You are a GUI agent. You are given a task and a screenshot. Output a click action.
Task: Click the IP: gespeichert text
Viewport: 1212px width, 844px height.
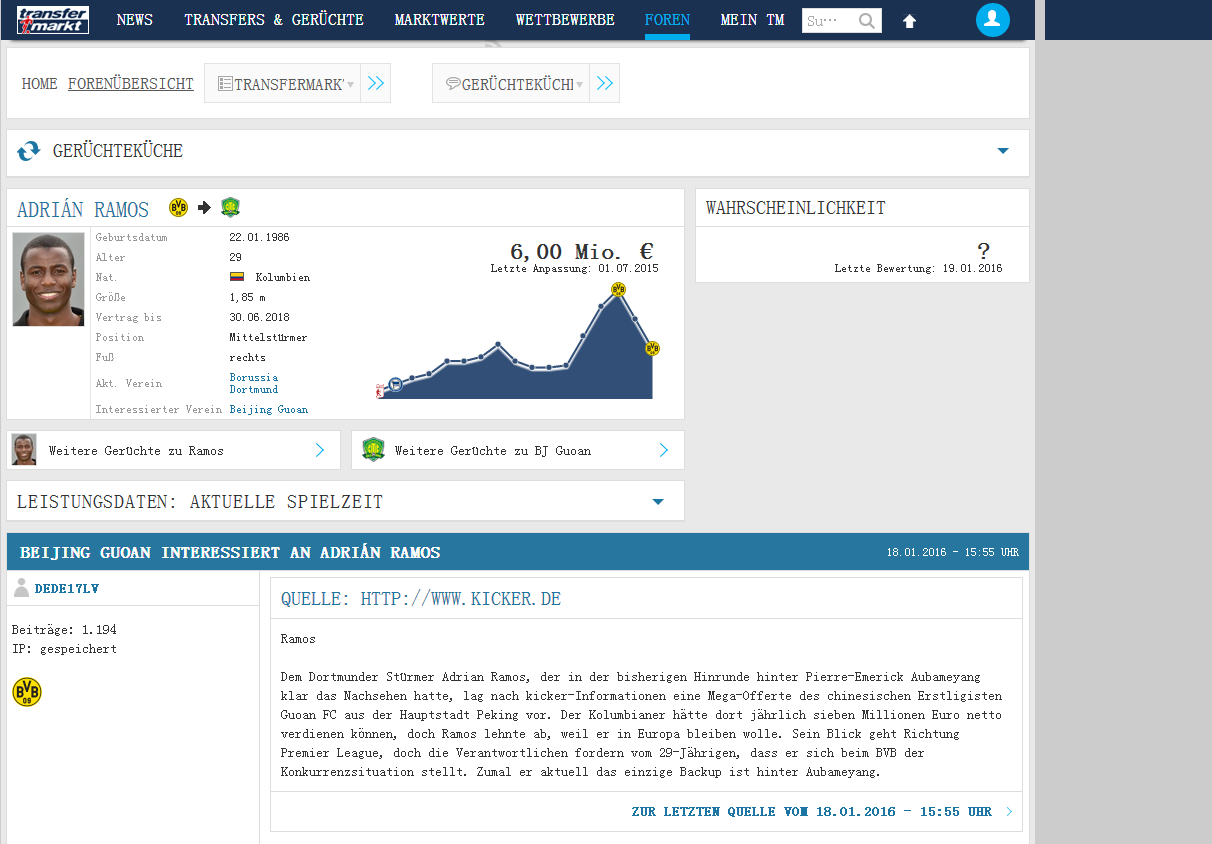coord(64,648)
